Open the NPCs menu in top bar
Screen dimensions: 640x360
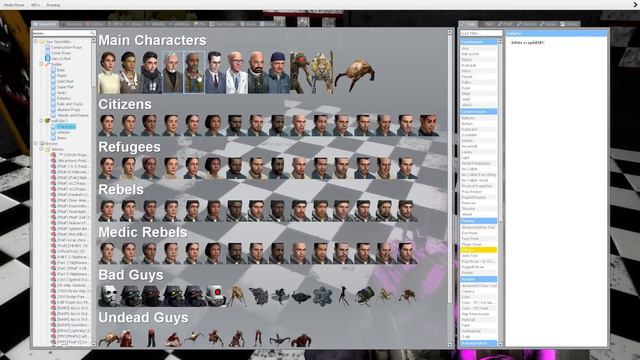click(x=36, y=5)
